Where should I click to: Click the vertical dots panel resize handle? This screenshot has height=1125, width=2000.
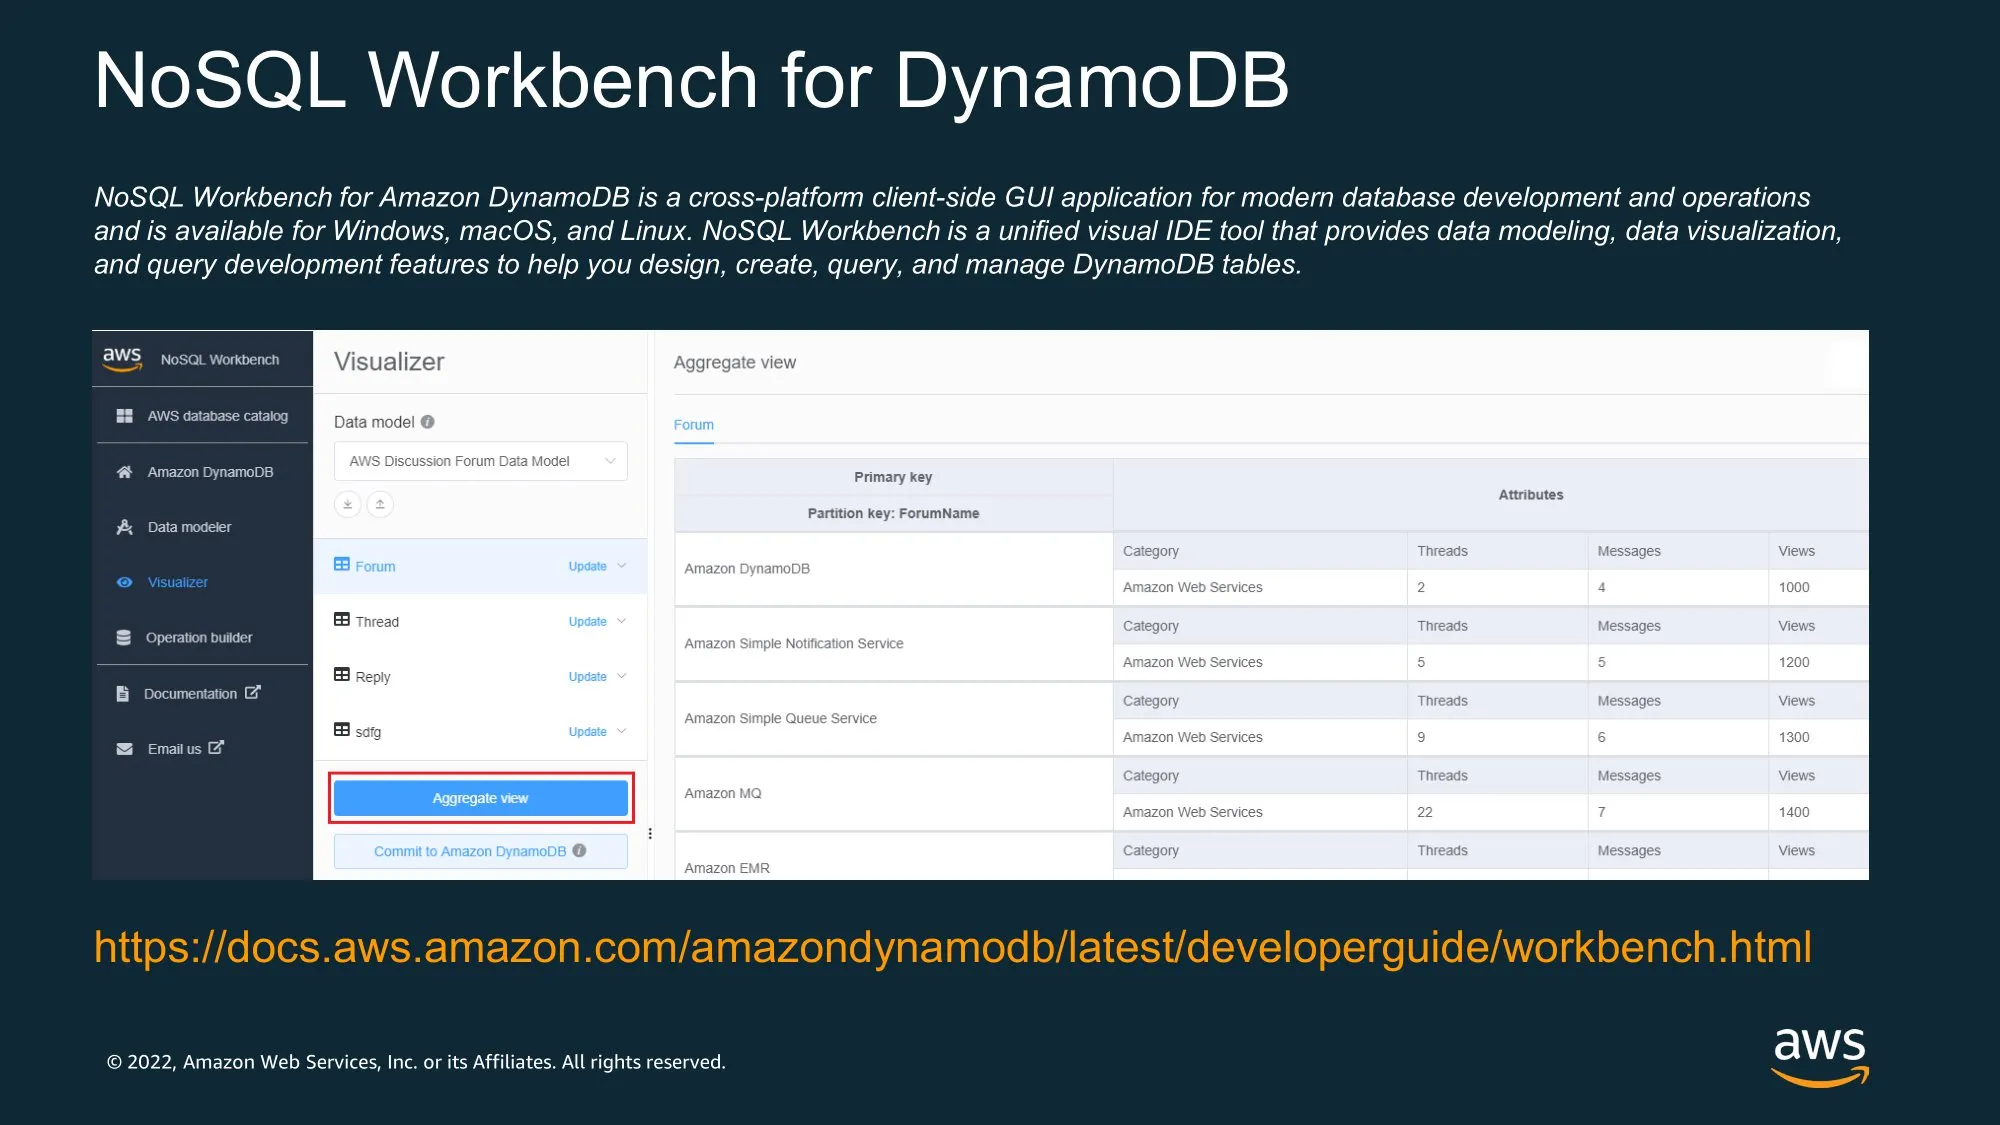[x=650, y=833]
